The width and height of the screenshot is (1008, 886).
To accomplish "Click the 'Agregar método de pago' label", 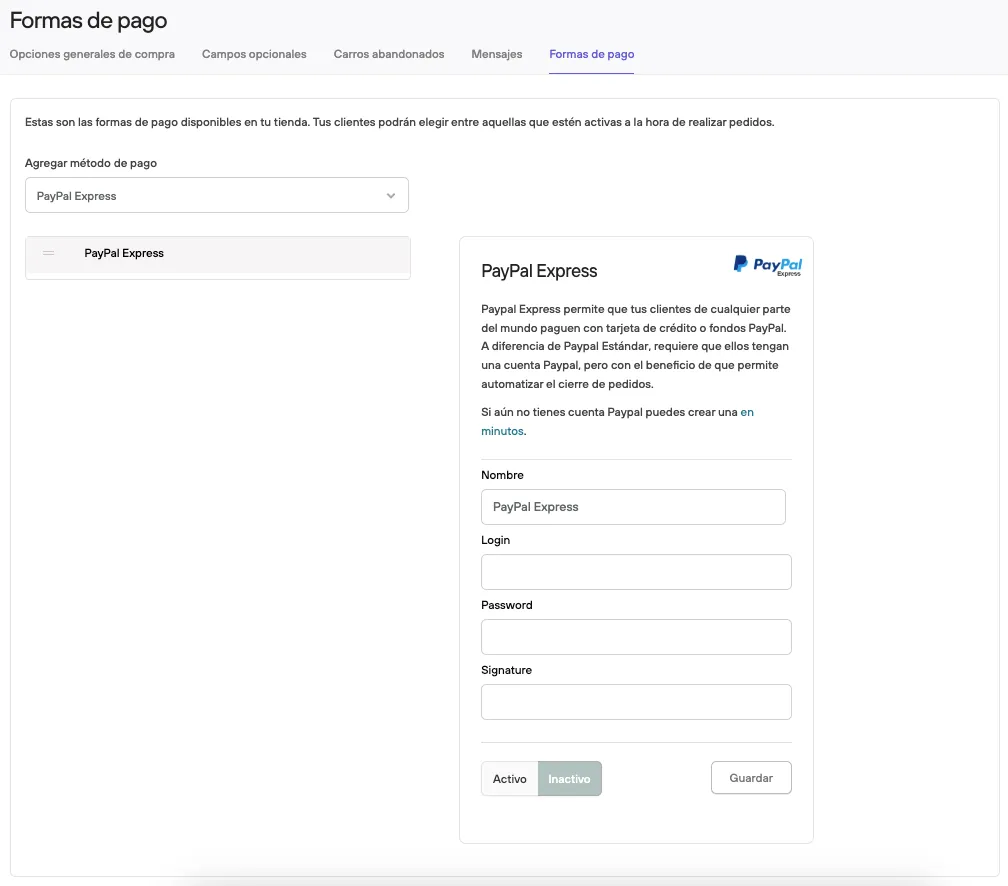I will [91, 163].
